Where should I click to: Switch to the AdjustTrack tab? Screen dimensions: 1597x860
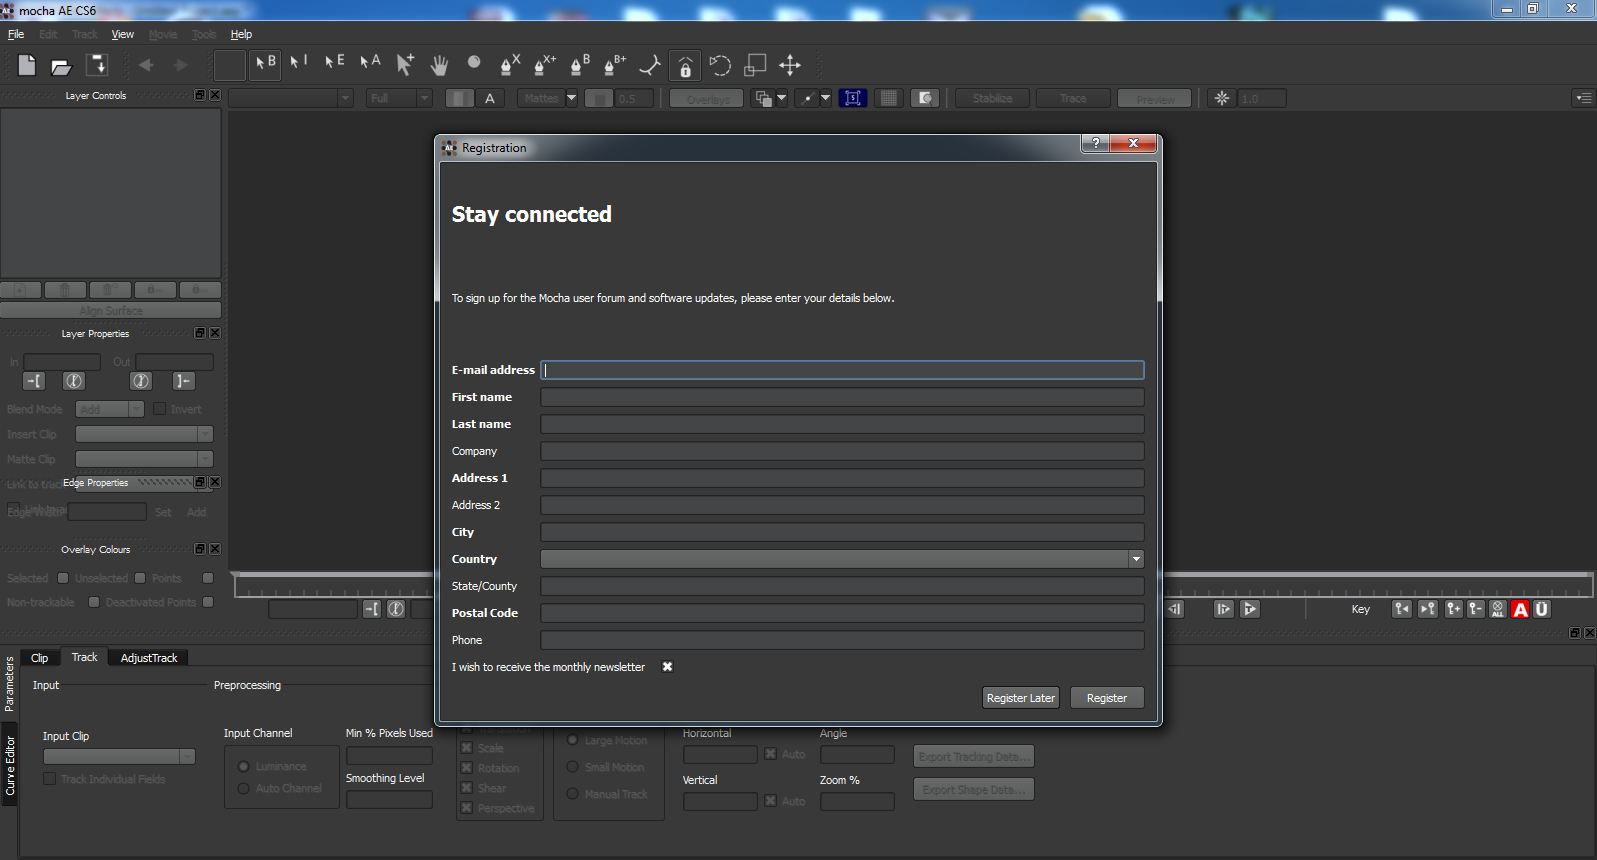click(x=149, y=658)
